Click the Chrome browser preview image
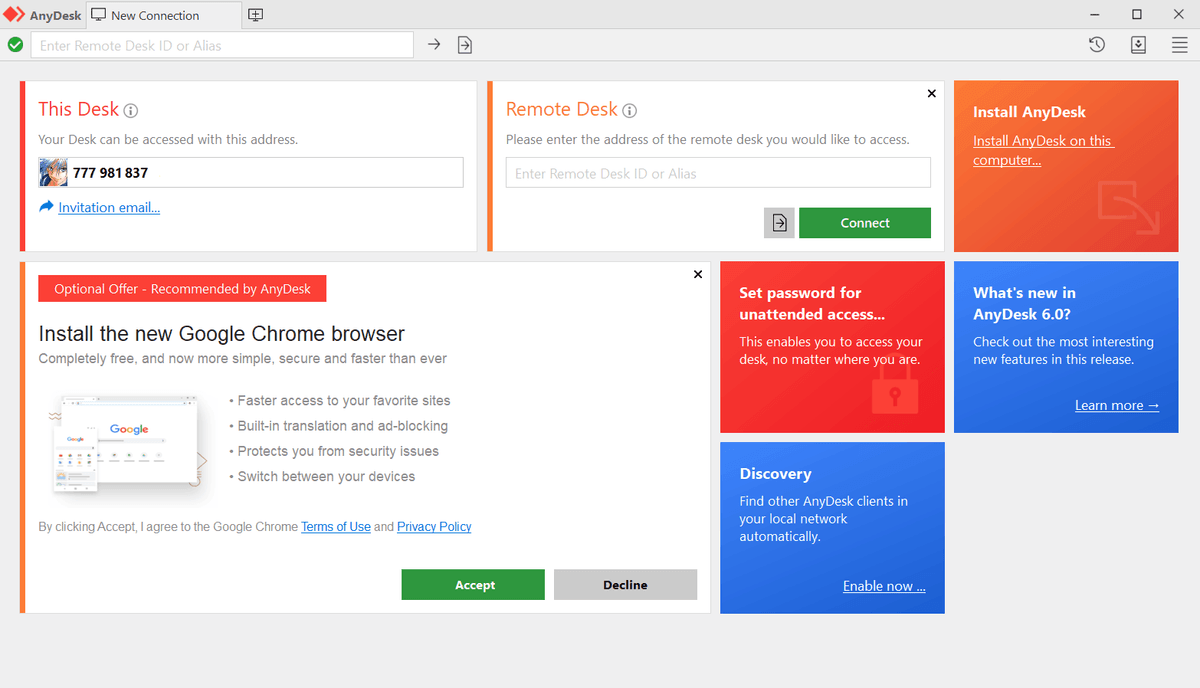 click(x=128, y=446)
